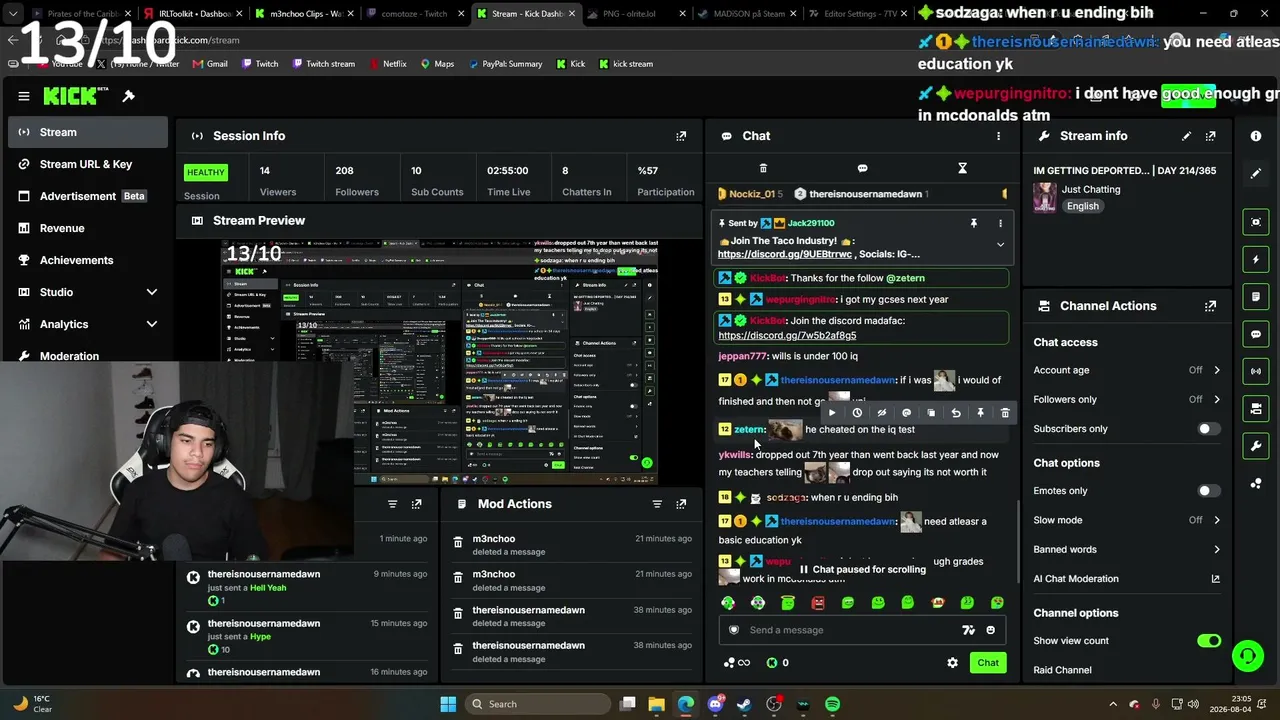Click the English language tag

[1082, 206]
